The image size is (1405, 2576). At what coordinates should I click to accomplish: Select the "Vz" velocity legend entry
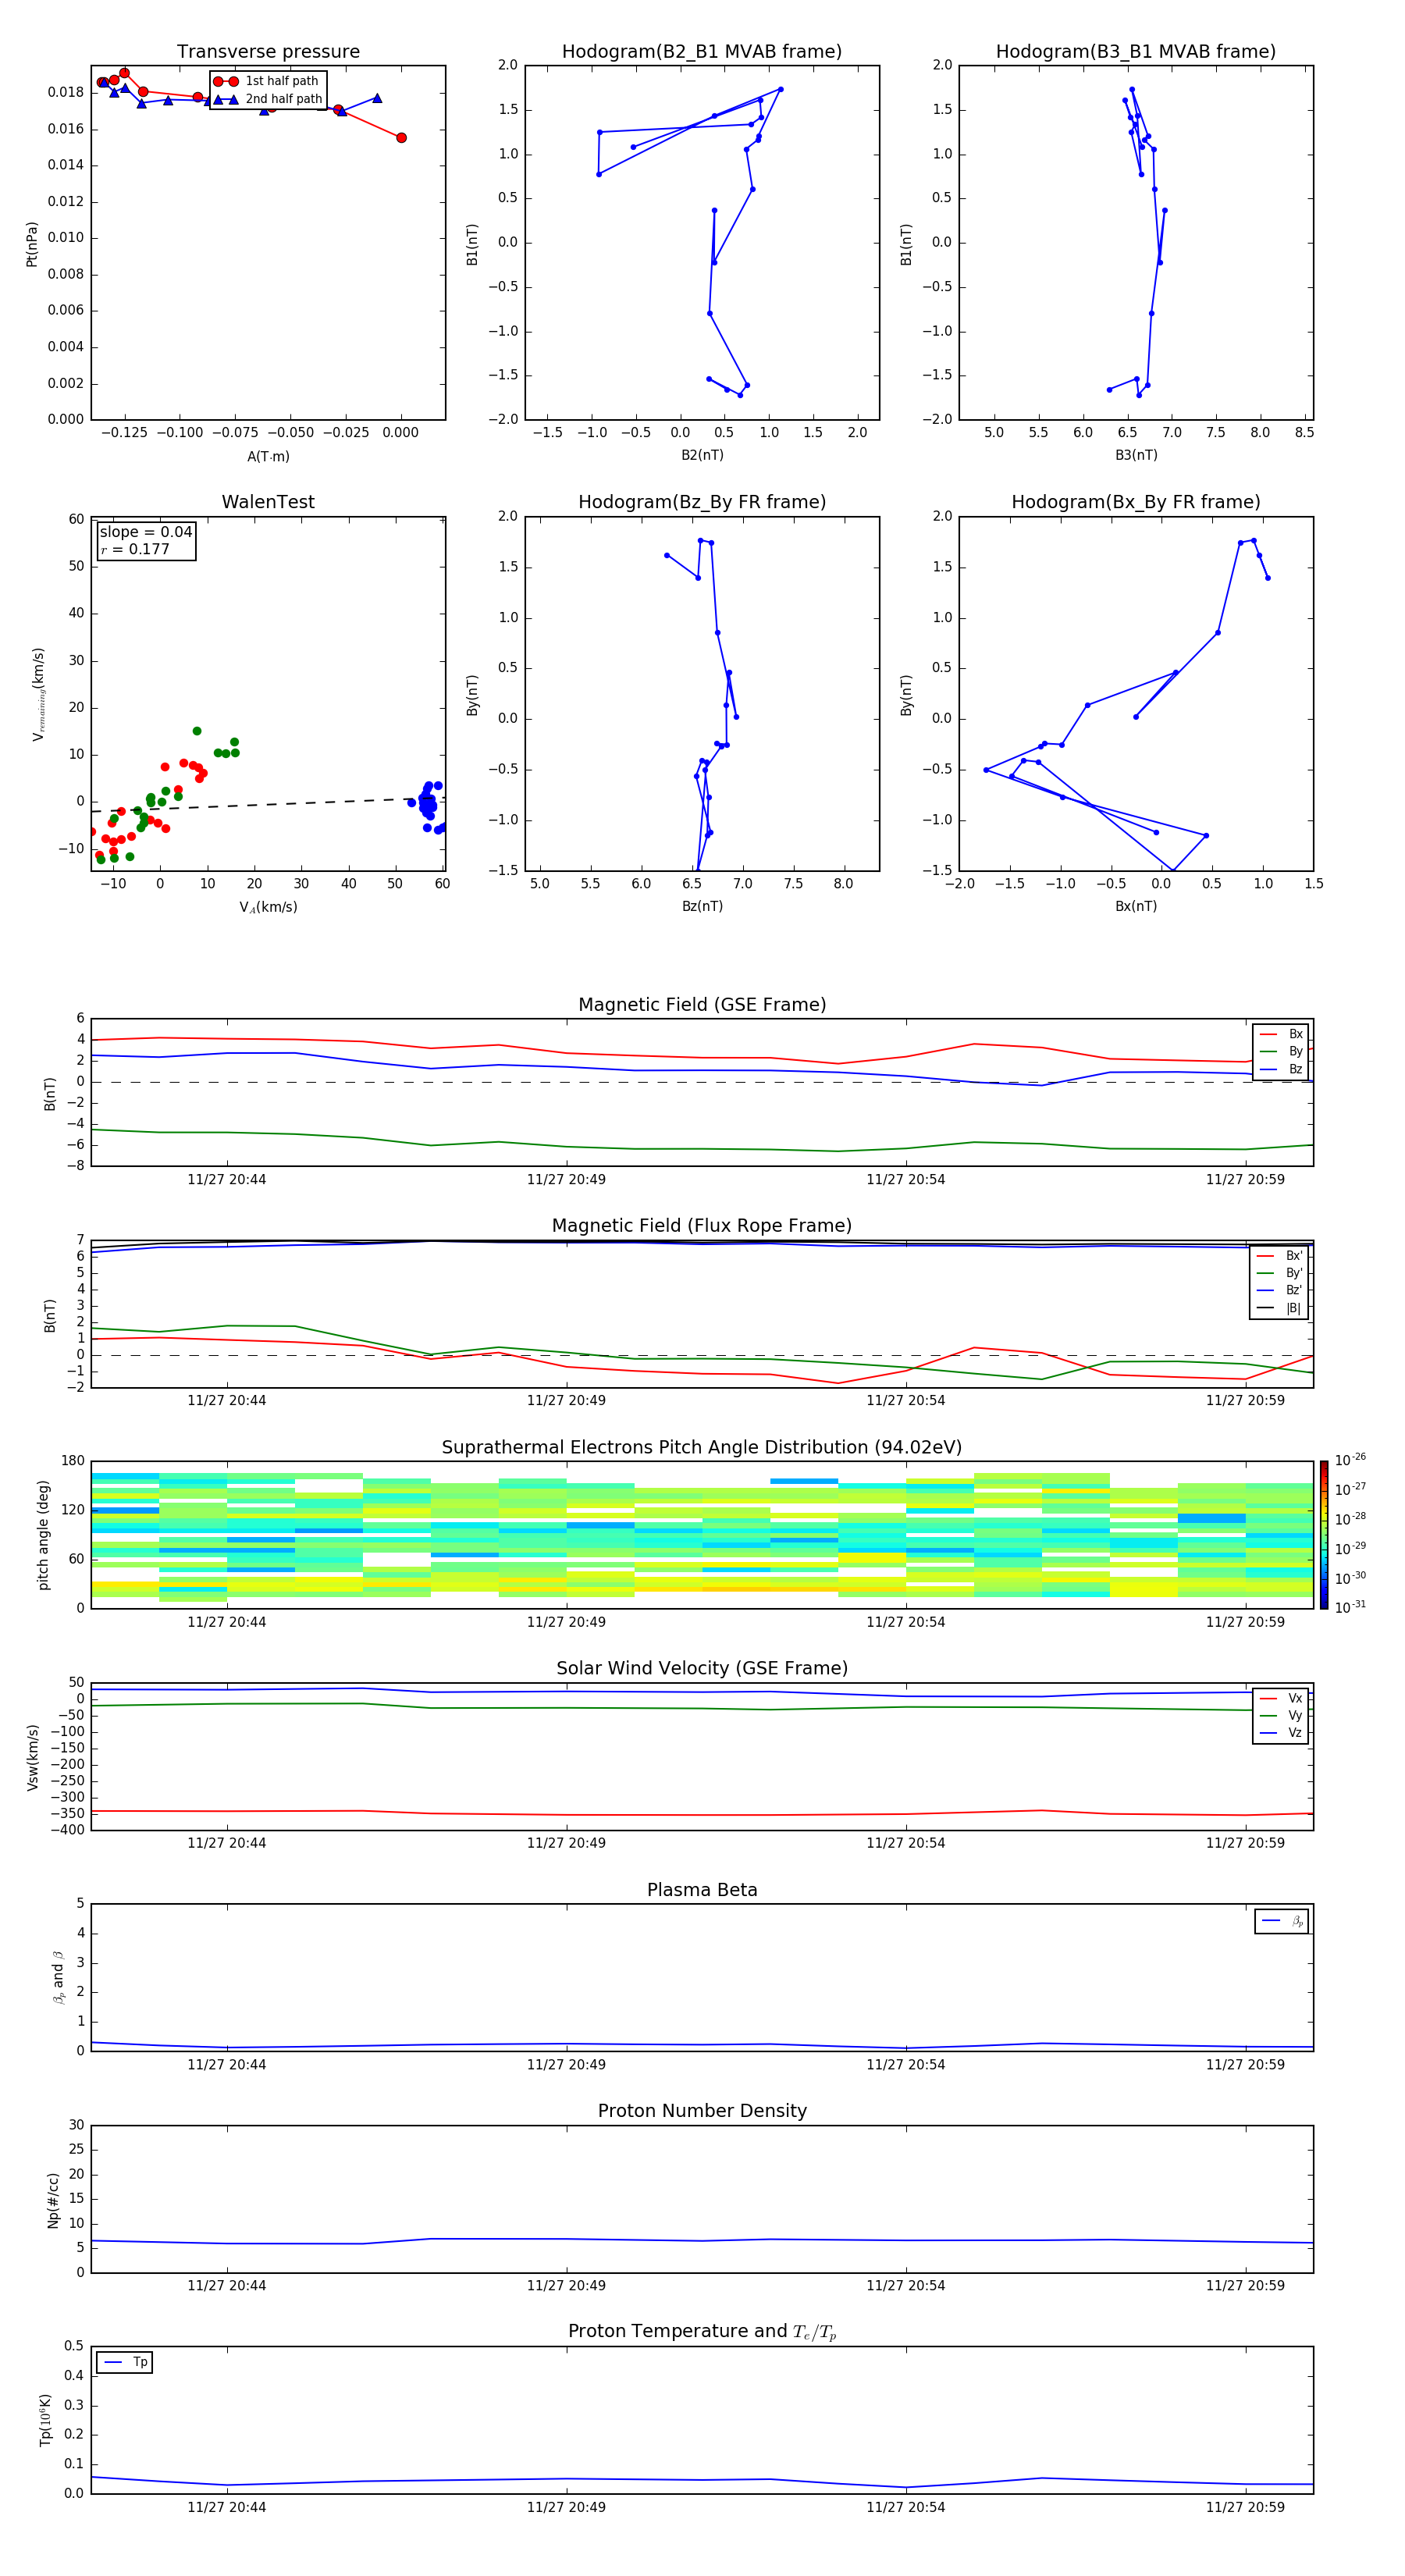coord(1281,1732)
